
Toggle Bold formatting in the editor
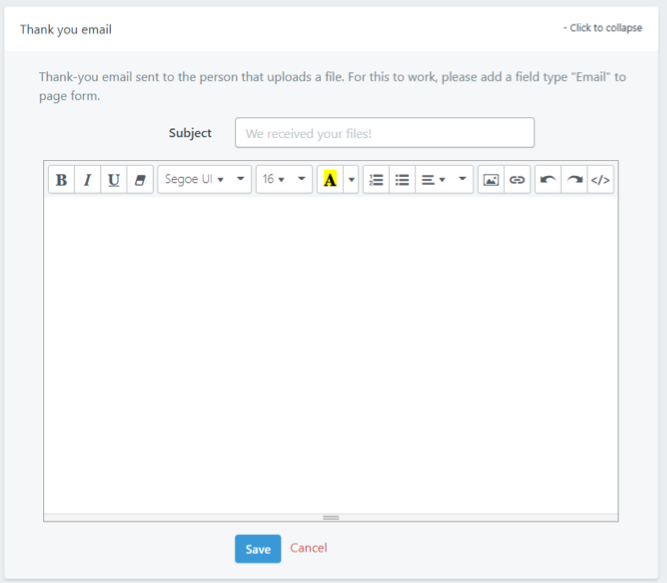(62, 180)
